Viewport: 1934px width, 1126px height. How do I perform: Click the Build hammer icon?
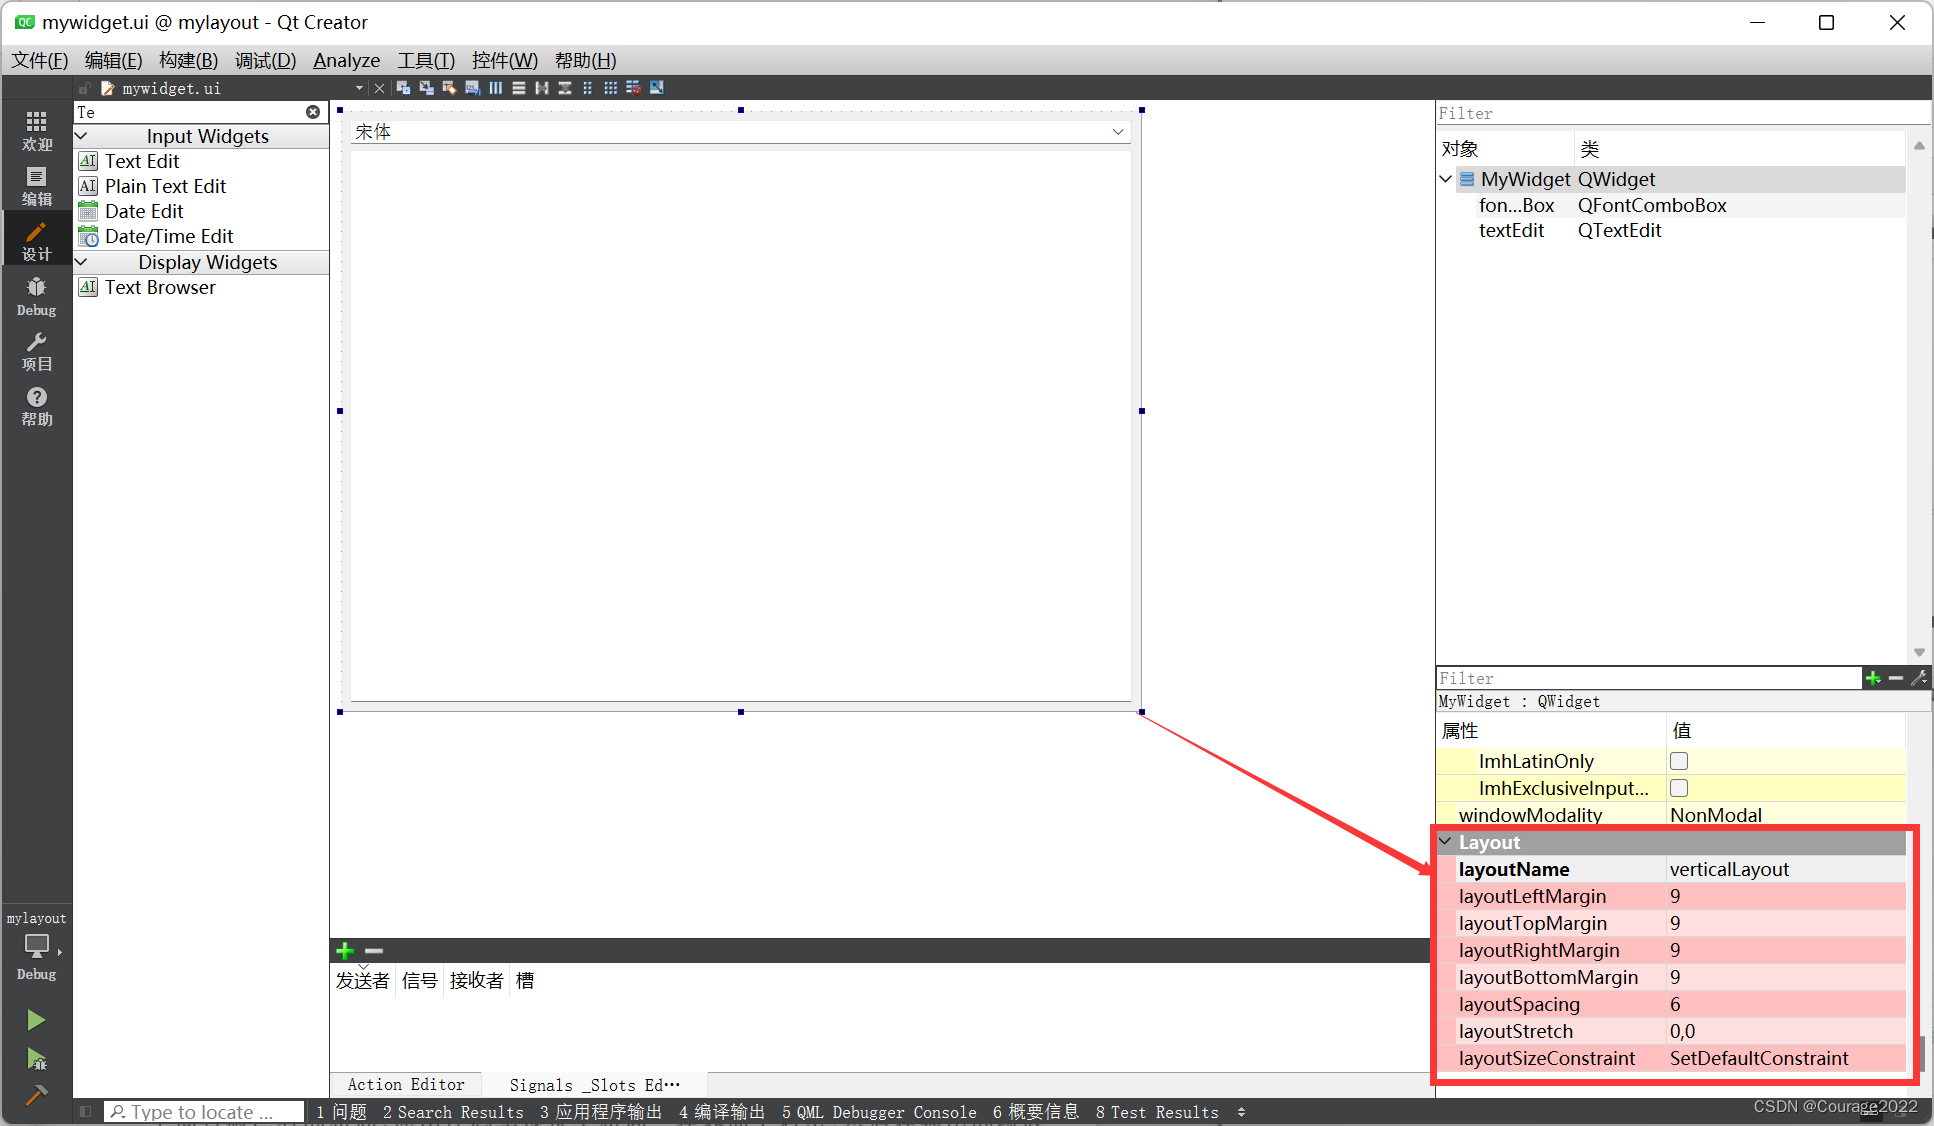[36, 1095]
